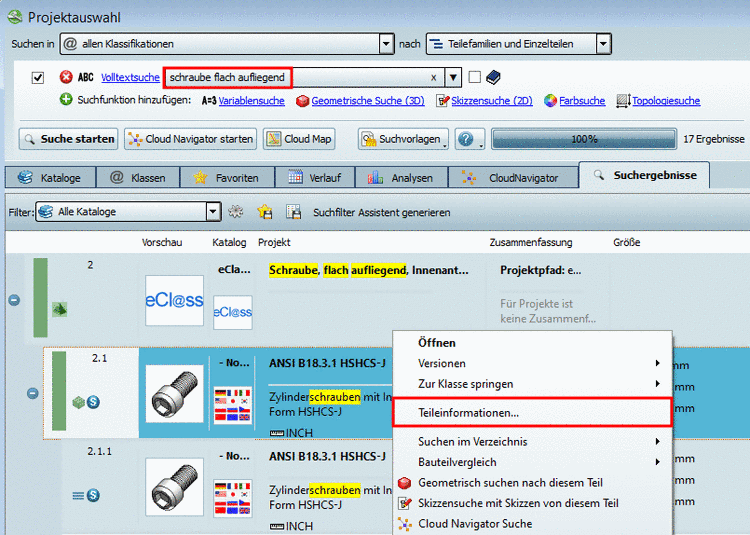Click the screw preview thumbnail in row 2.1
Screen dimensions: 750x535
175,393
